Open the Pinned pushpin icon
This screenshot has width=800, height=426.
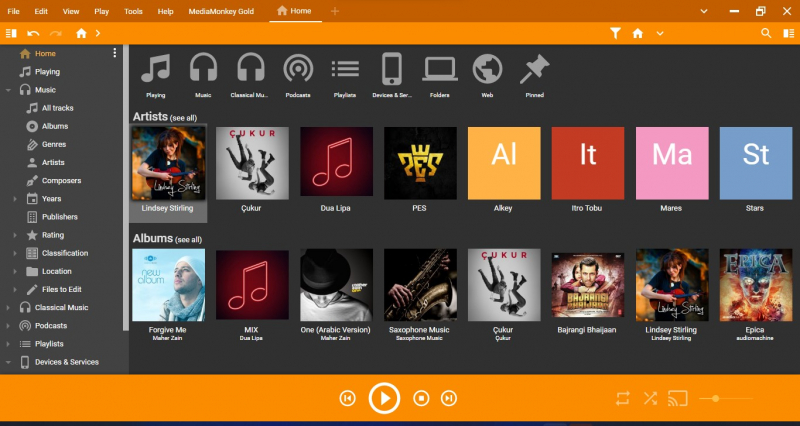pos(535,69)
